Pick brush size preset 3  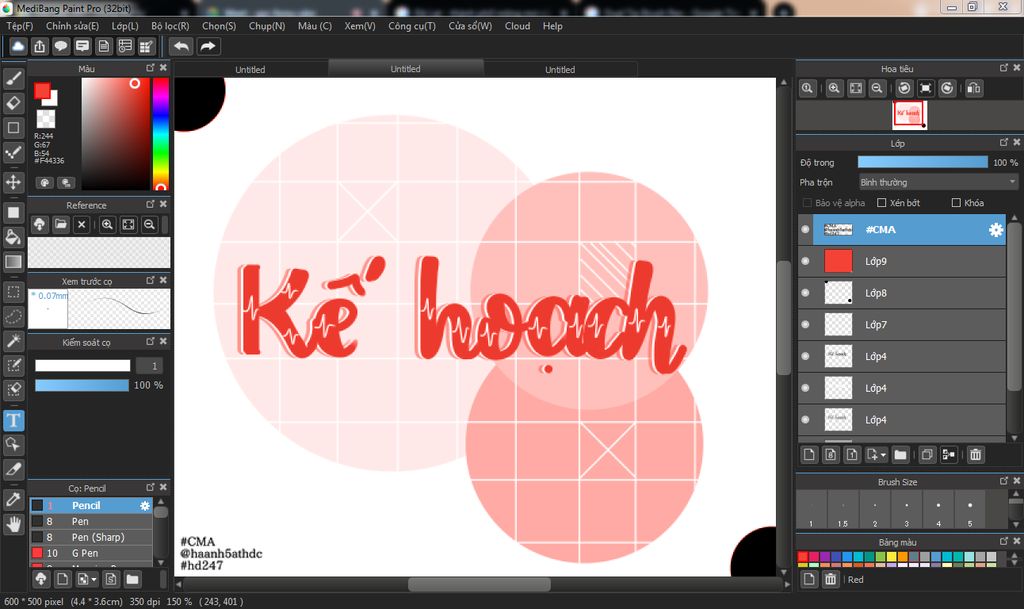click(906, 510)
